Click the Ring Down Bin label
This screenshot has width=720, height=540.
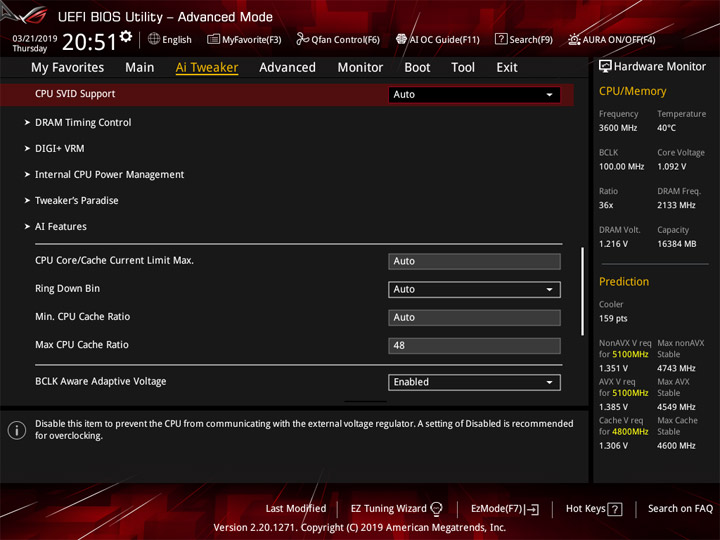pyautogui.click(x=68, y=288)
